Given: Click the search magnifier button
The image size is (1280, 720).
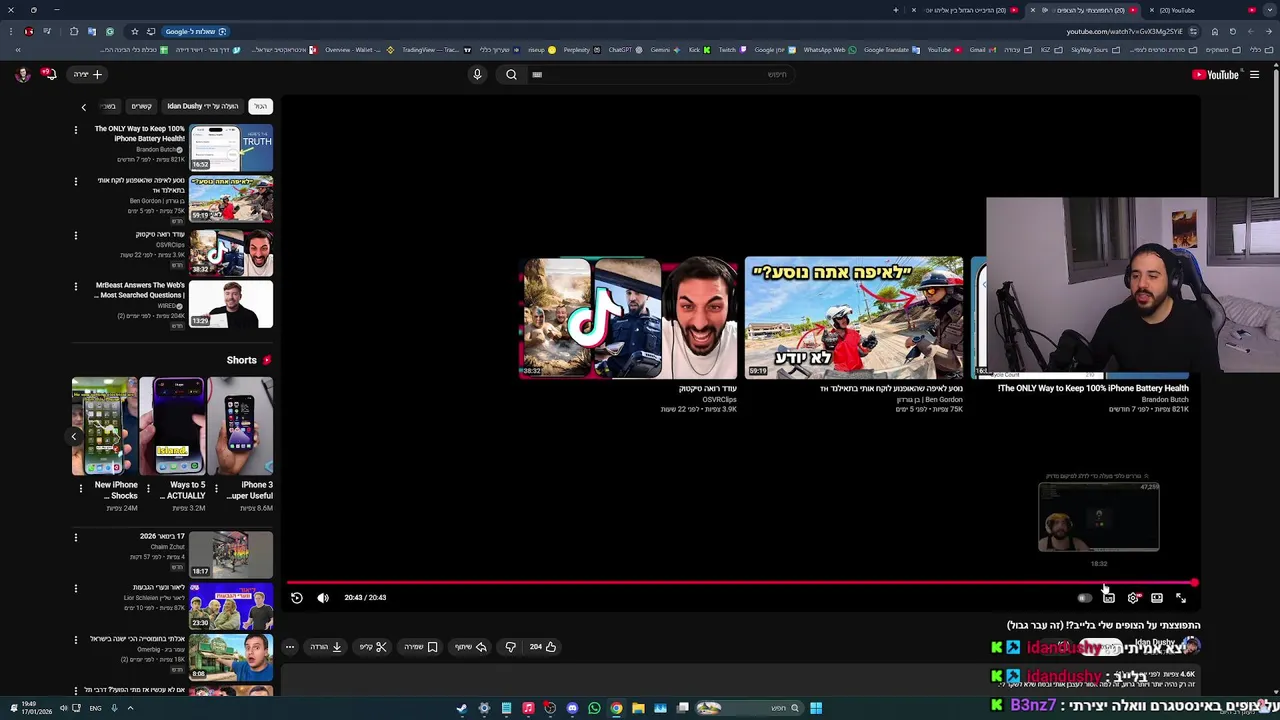Looking at the screenshot, I should coord(511,74).
